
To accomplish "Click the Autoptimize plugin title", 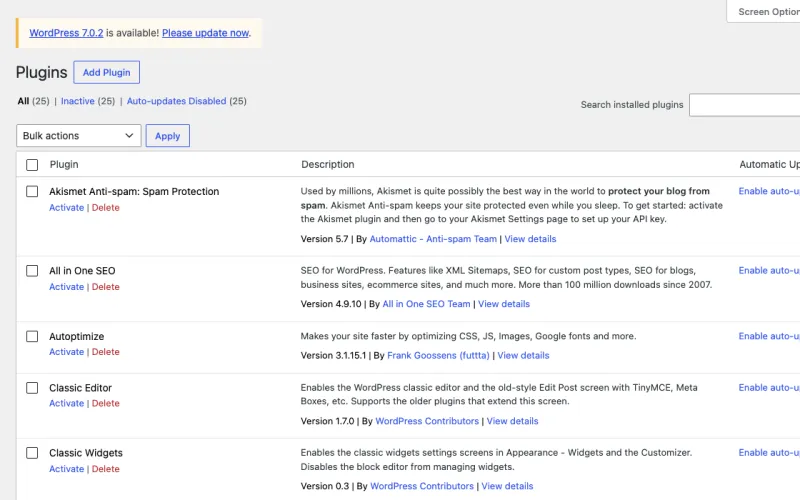I will [77, 337].
